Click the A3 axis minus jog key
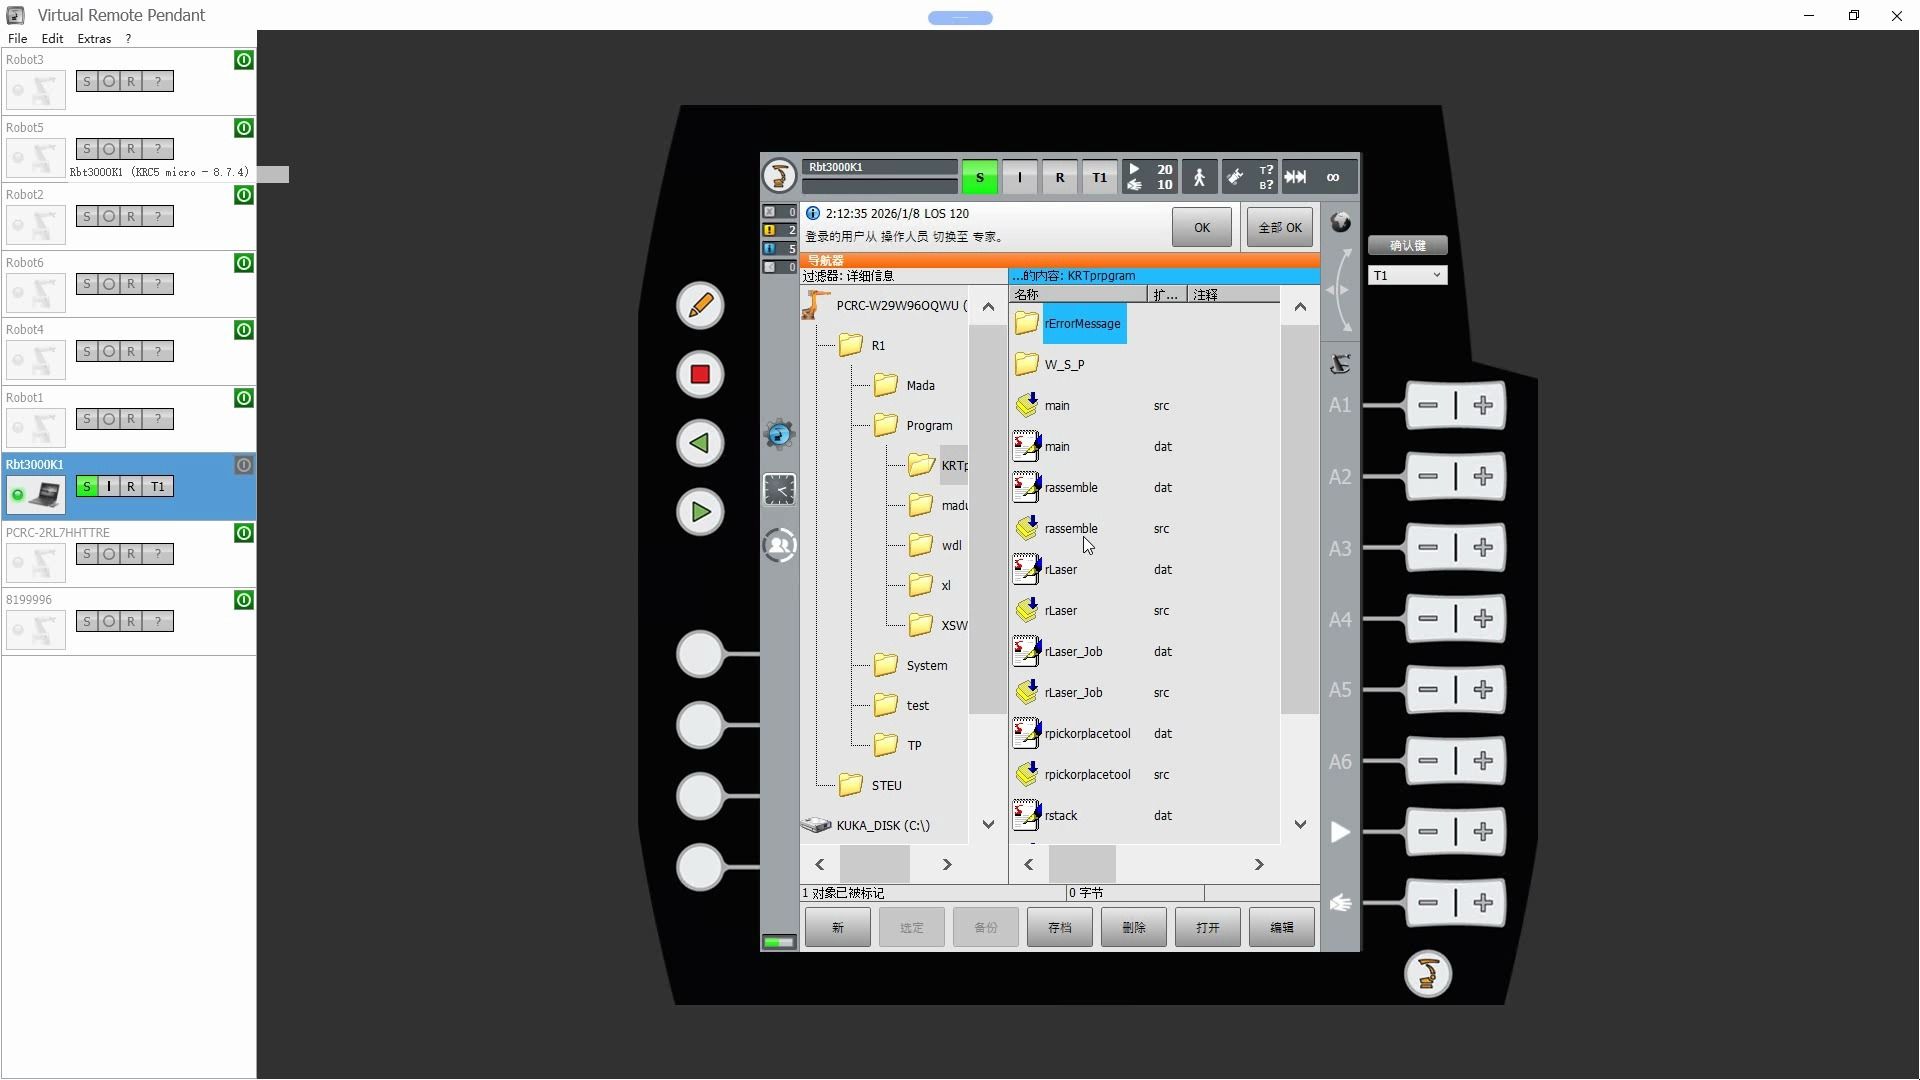This screenshot has width=1920, height=1080. pyautogui.click(x=1429, y=548)
